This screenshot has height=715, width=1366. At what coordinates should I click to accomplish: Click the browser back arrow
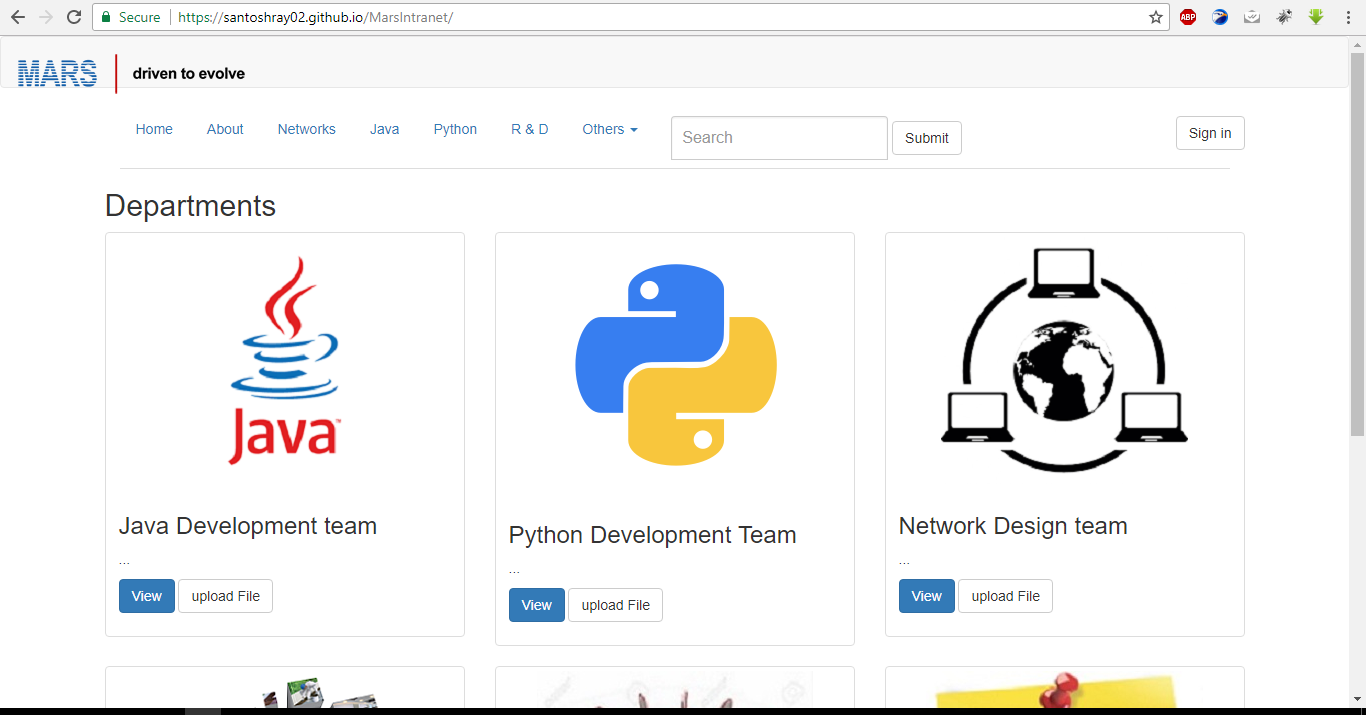[x=17, y=17]
